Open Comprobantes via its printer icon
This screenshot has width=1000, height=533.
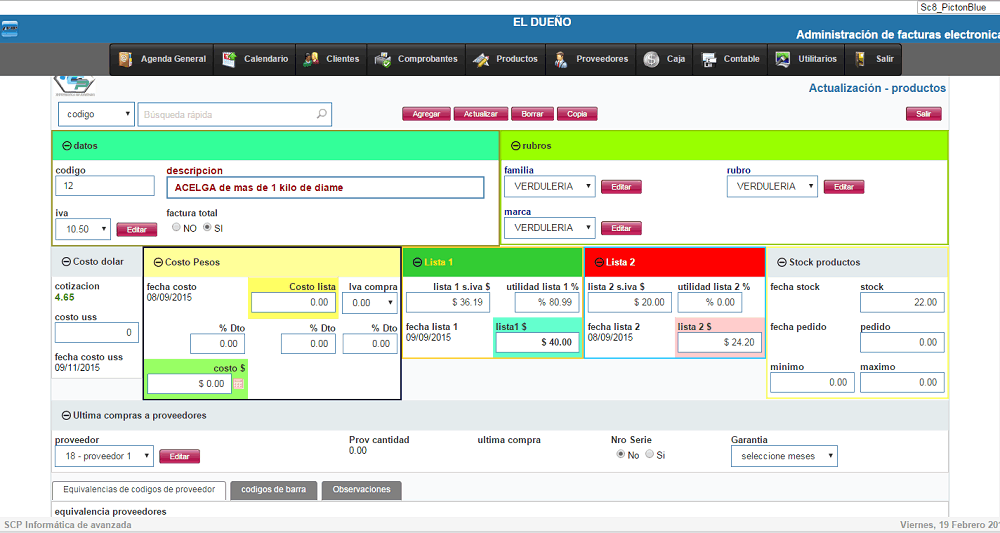[382, 59]
